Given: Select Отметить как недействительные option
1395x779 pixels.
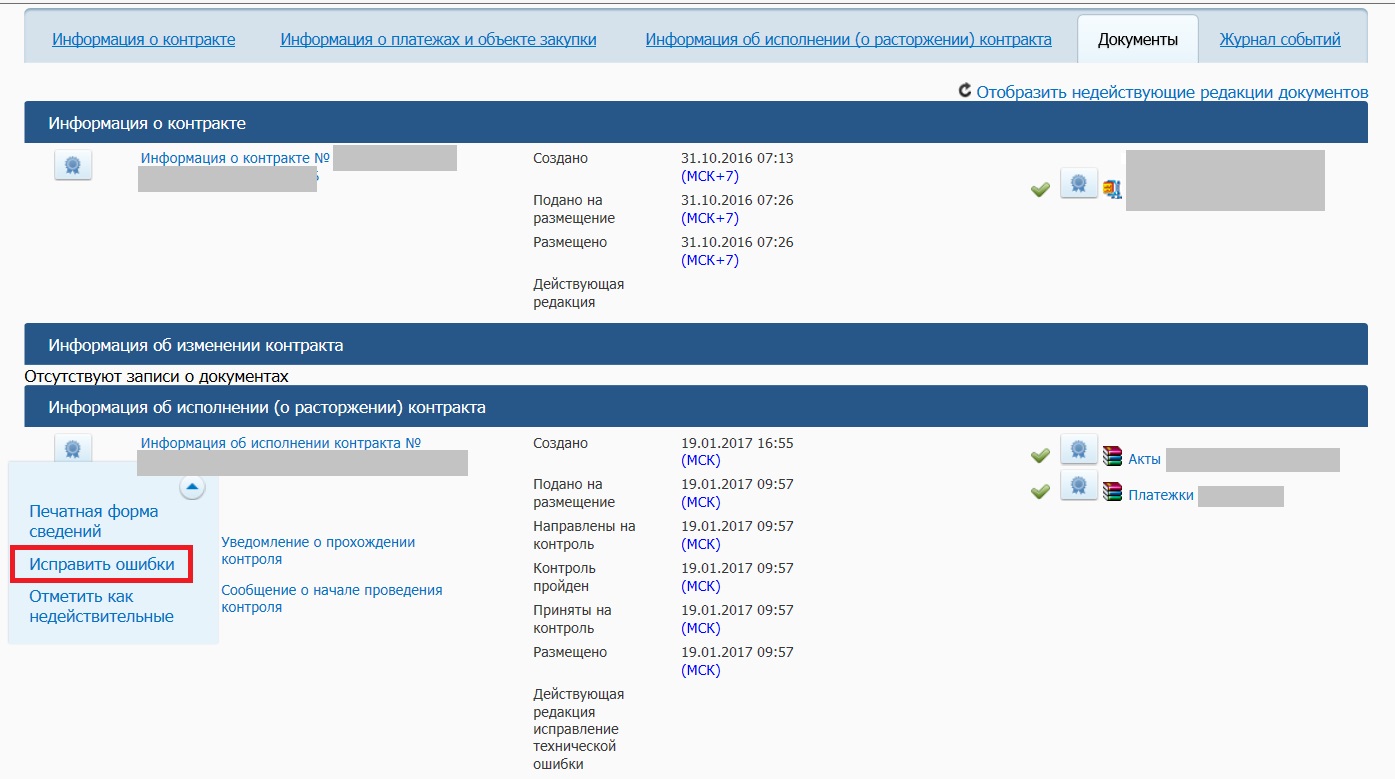Looking at the screenshot, I should (x=101, y=606).
